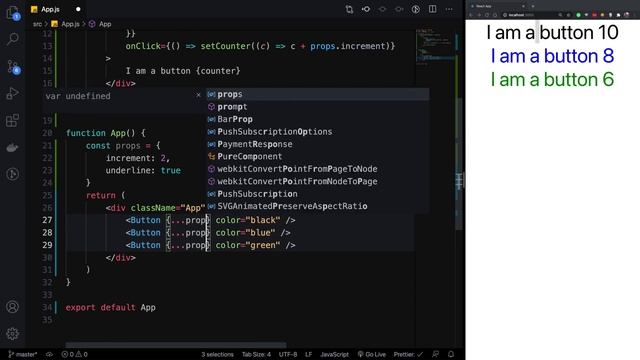Choose the 'PushSubscriptionOptions' suggestion

click(318, 132)
